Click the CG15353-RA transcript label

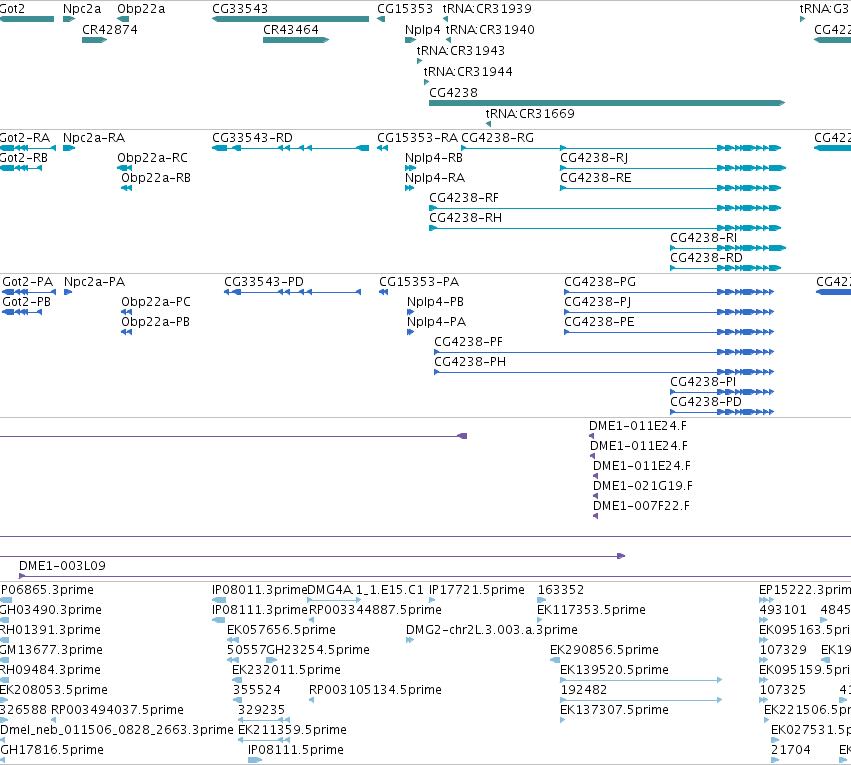click(417, 138)
